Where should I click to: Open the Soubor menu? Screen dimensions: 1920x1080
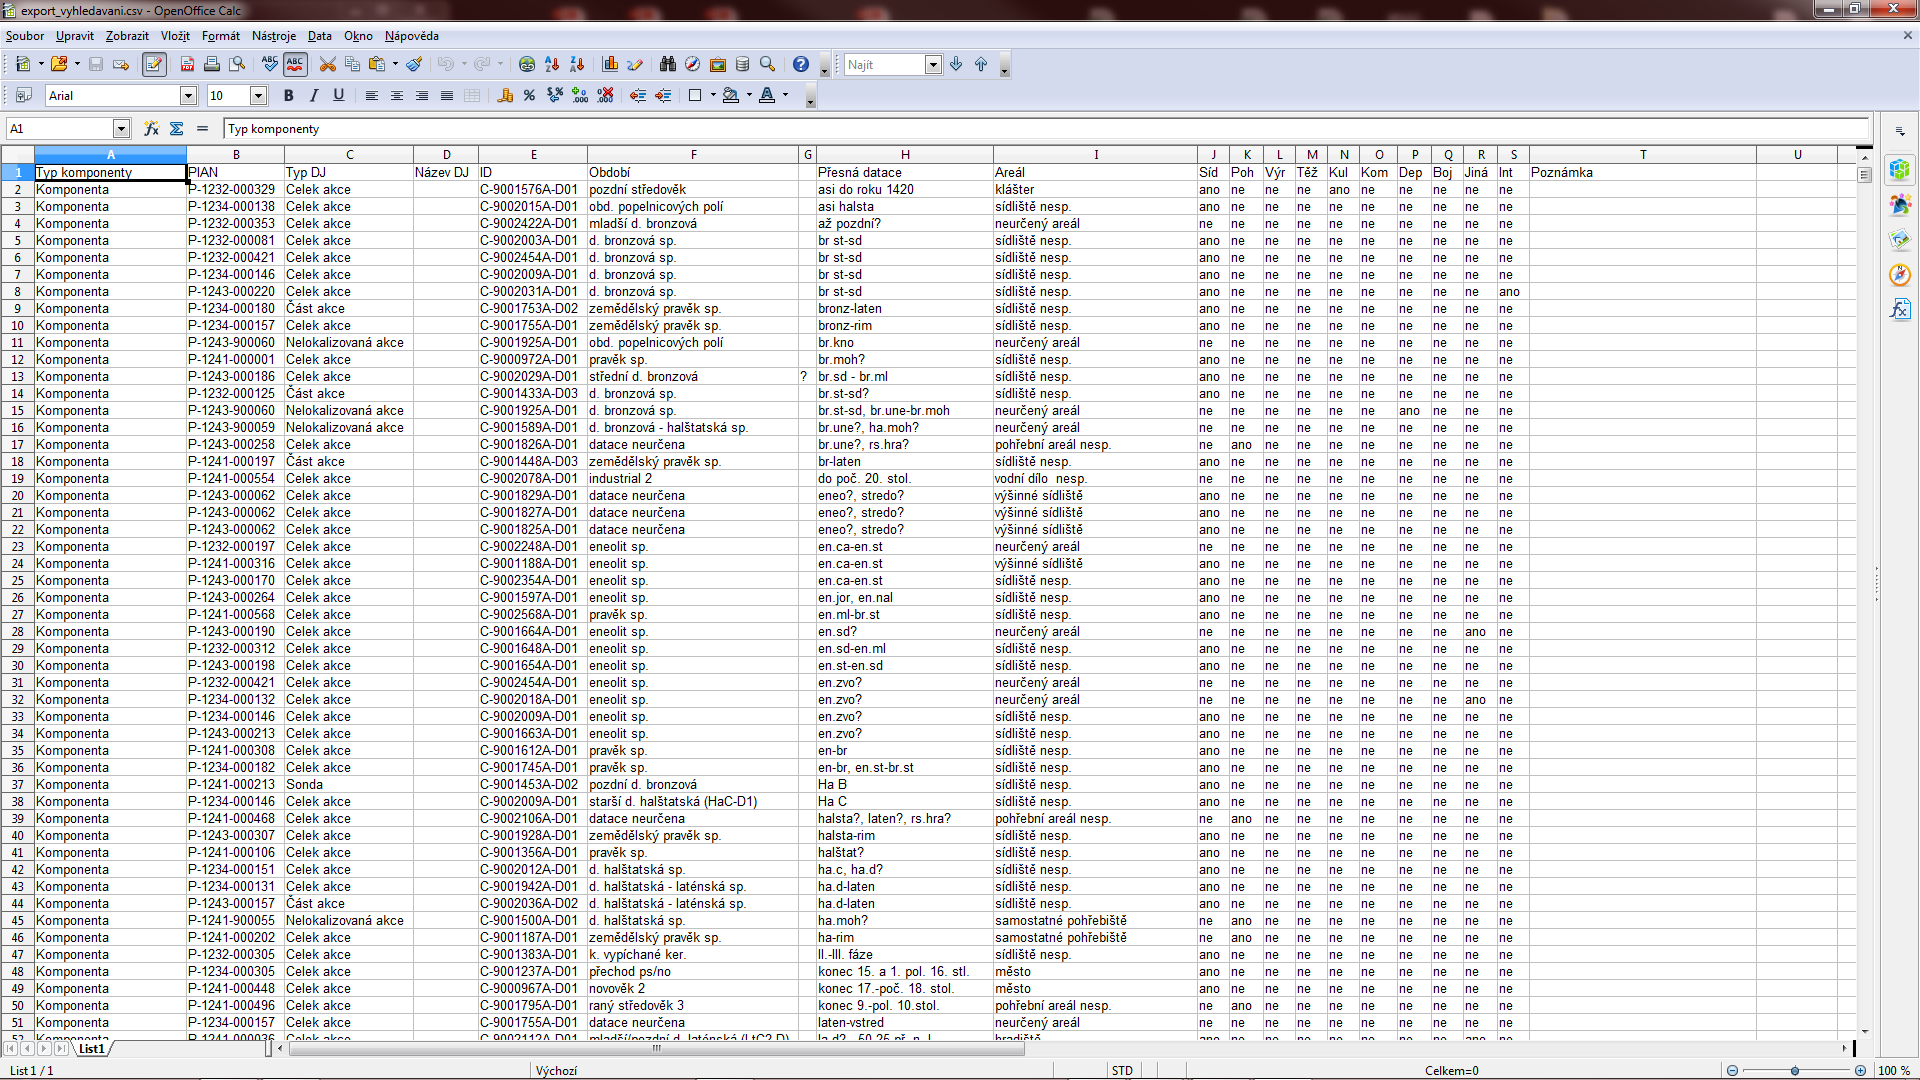tap(25, 36)
